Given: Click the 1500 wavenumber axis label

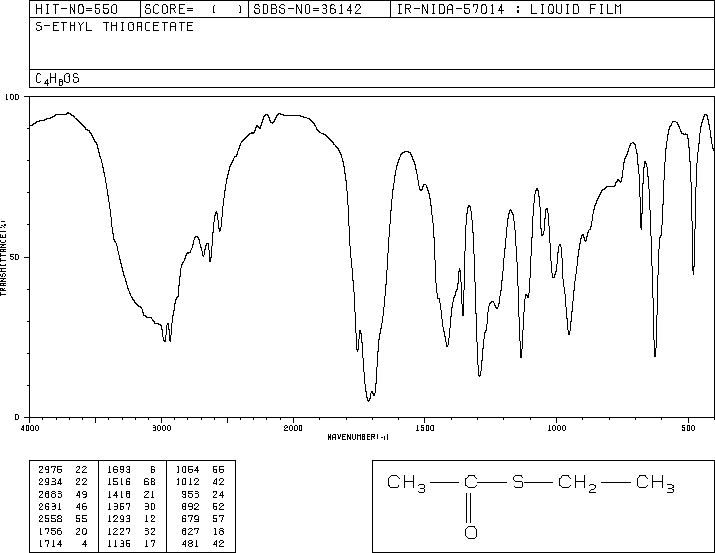Looking at the screenshot, I should [425, 428].
